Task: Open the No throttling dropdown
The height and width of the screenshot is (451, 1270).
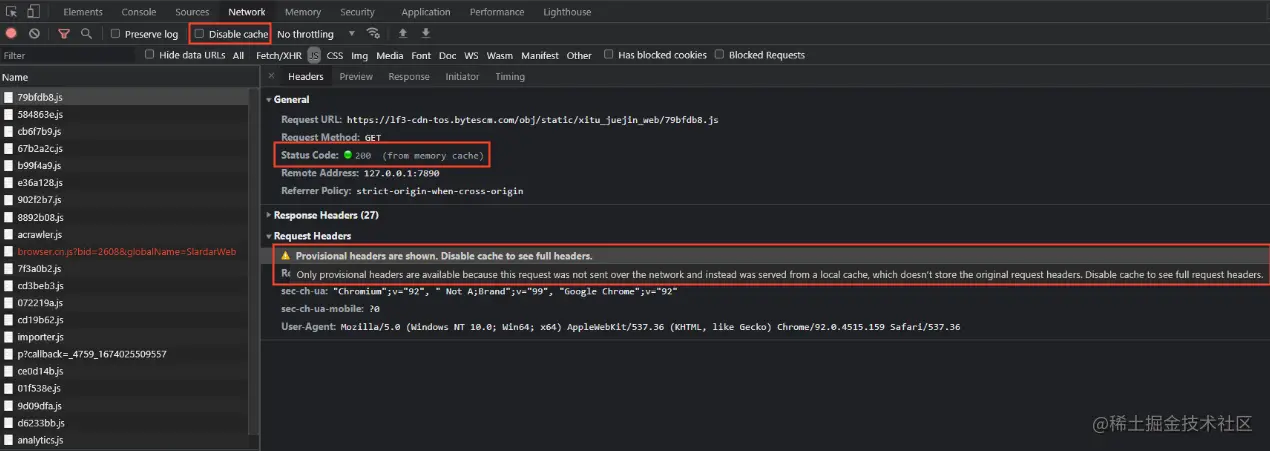Action: tap(316, 34)
